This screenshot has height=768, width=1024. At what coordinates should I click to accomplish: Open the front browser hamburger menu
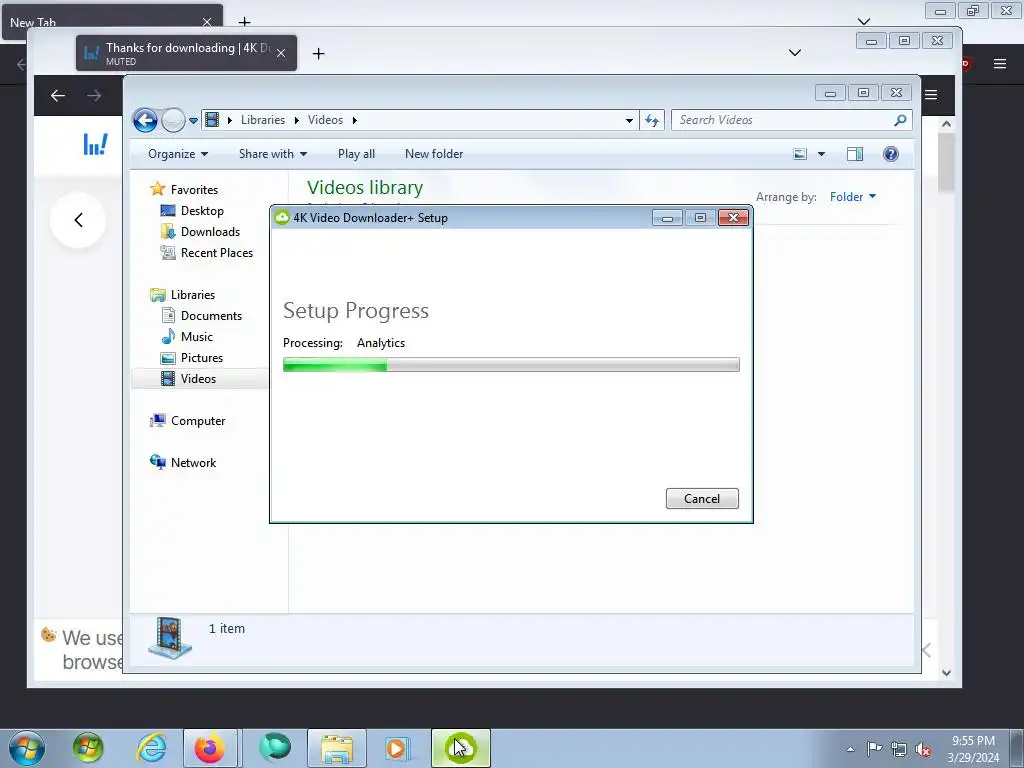point(931,95)
